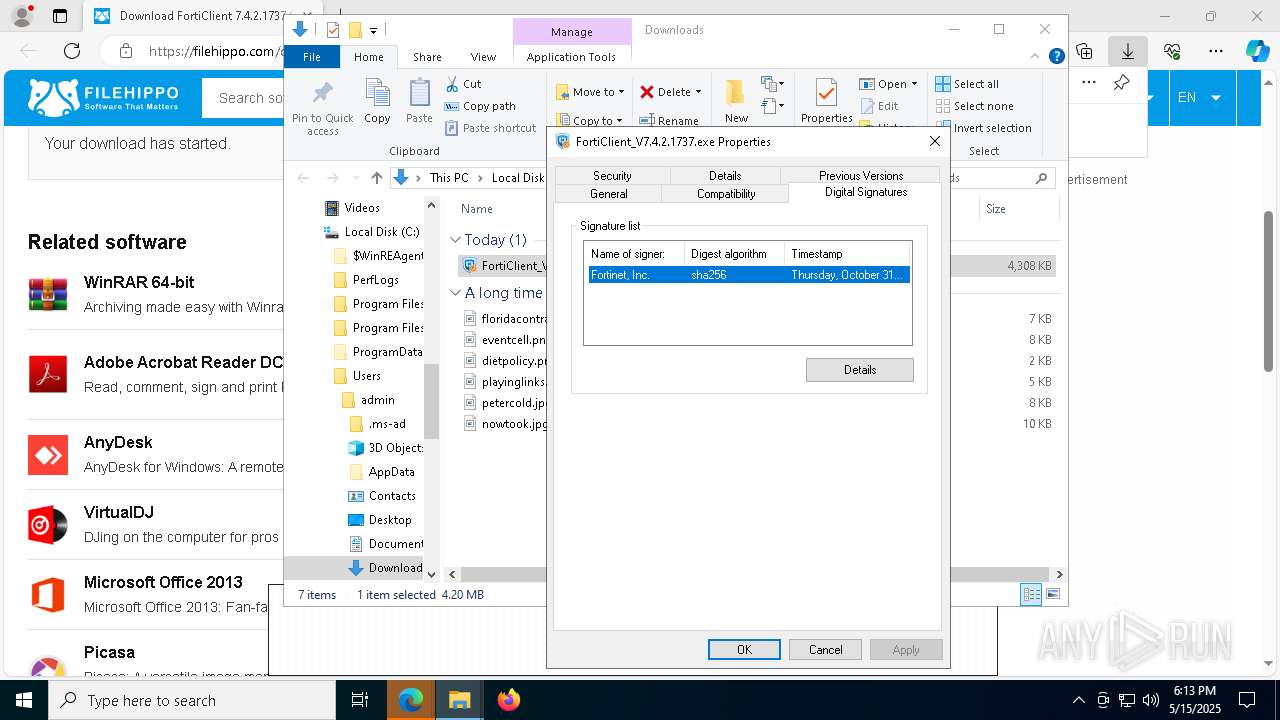Open Edge from the taskbar
Screen dimensions: 1280x720
[411, 700]
